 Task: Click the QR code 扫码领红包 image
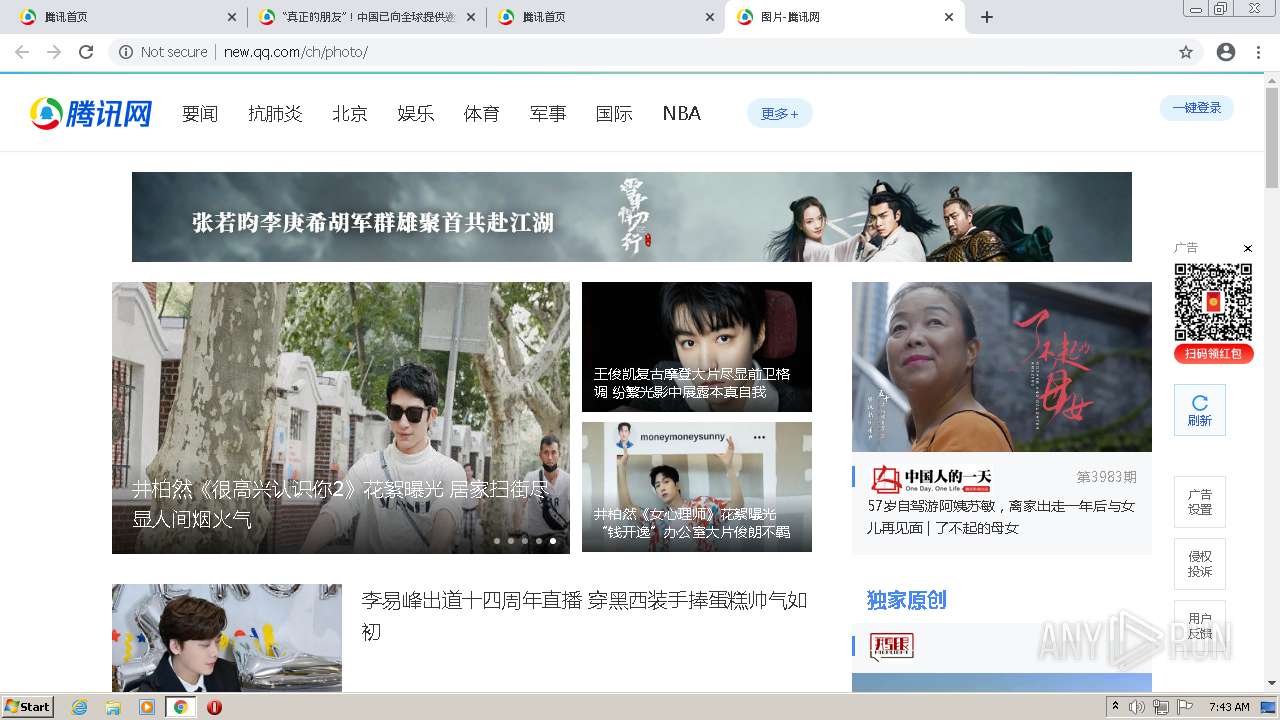(1213, 312)
